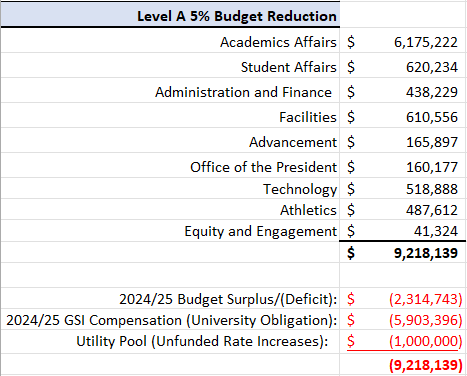Select the value 160,177

pyautogui.click(x=432, y=167)
